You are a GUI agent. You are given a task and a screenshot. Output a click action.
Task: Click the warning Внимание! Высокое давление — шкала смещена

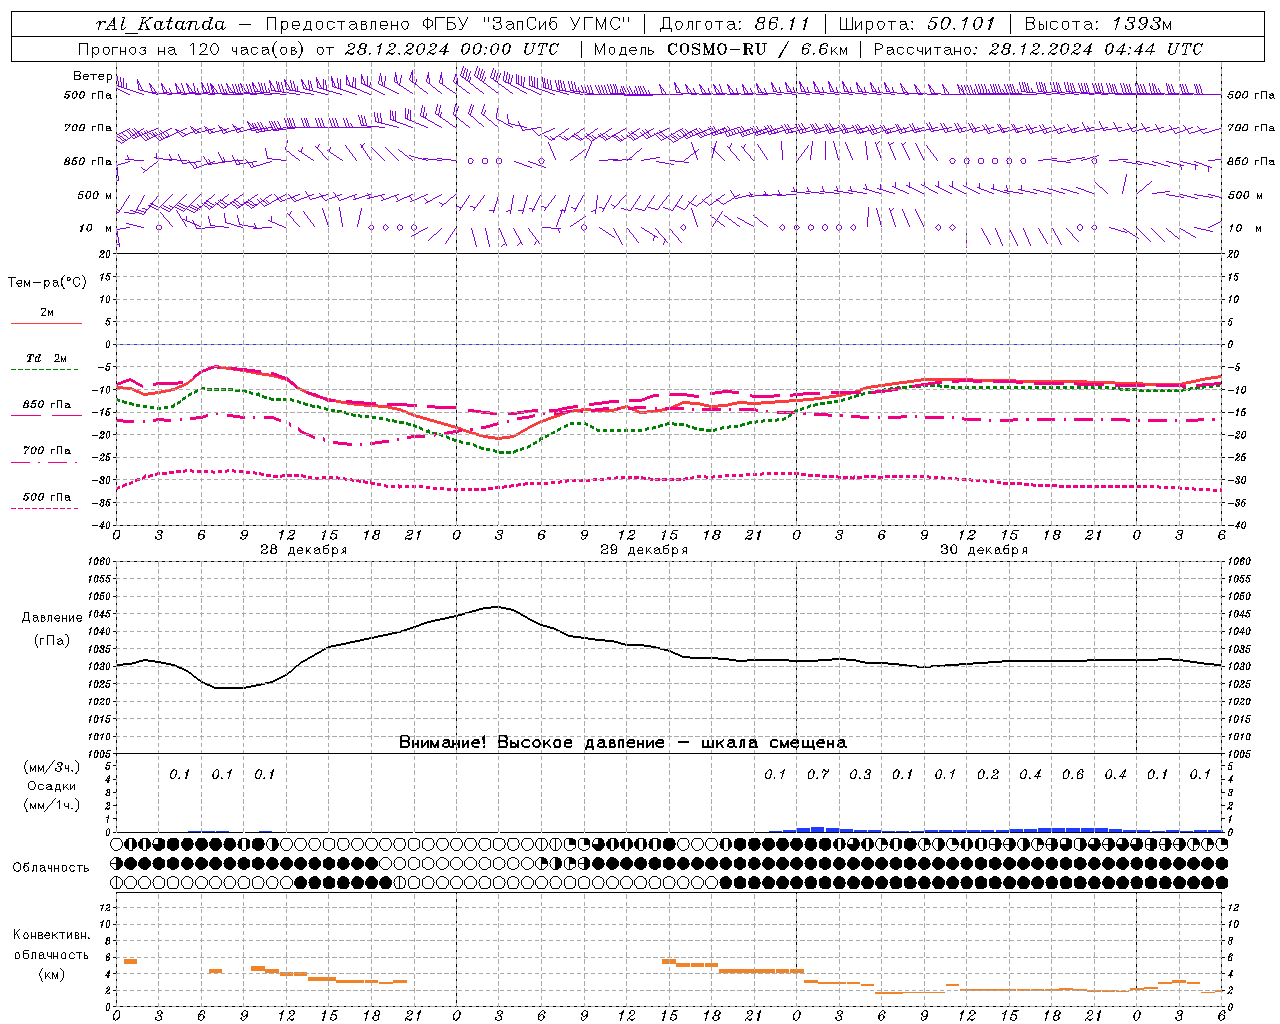[623, 742]
